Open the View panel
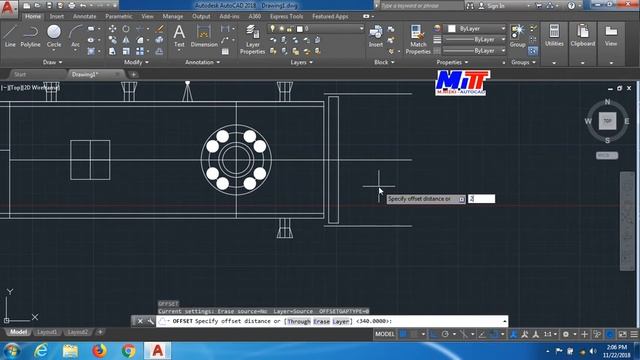 [x=611, y=35]
